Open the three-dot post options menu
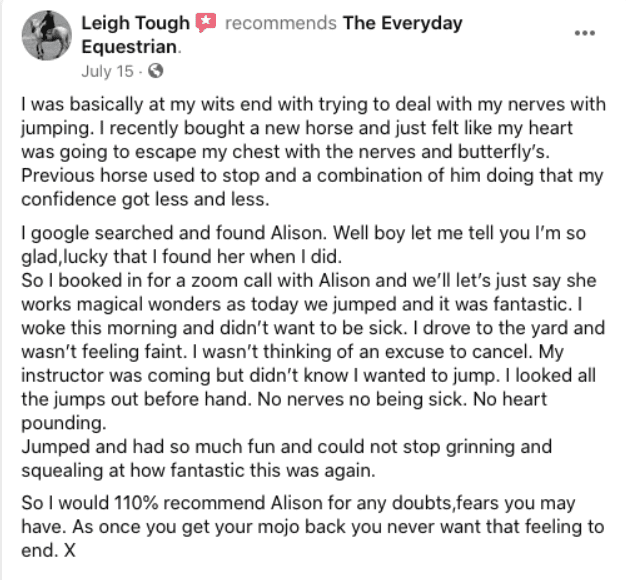This screenshot has height=580, width=626. pos(584,32)
